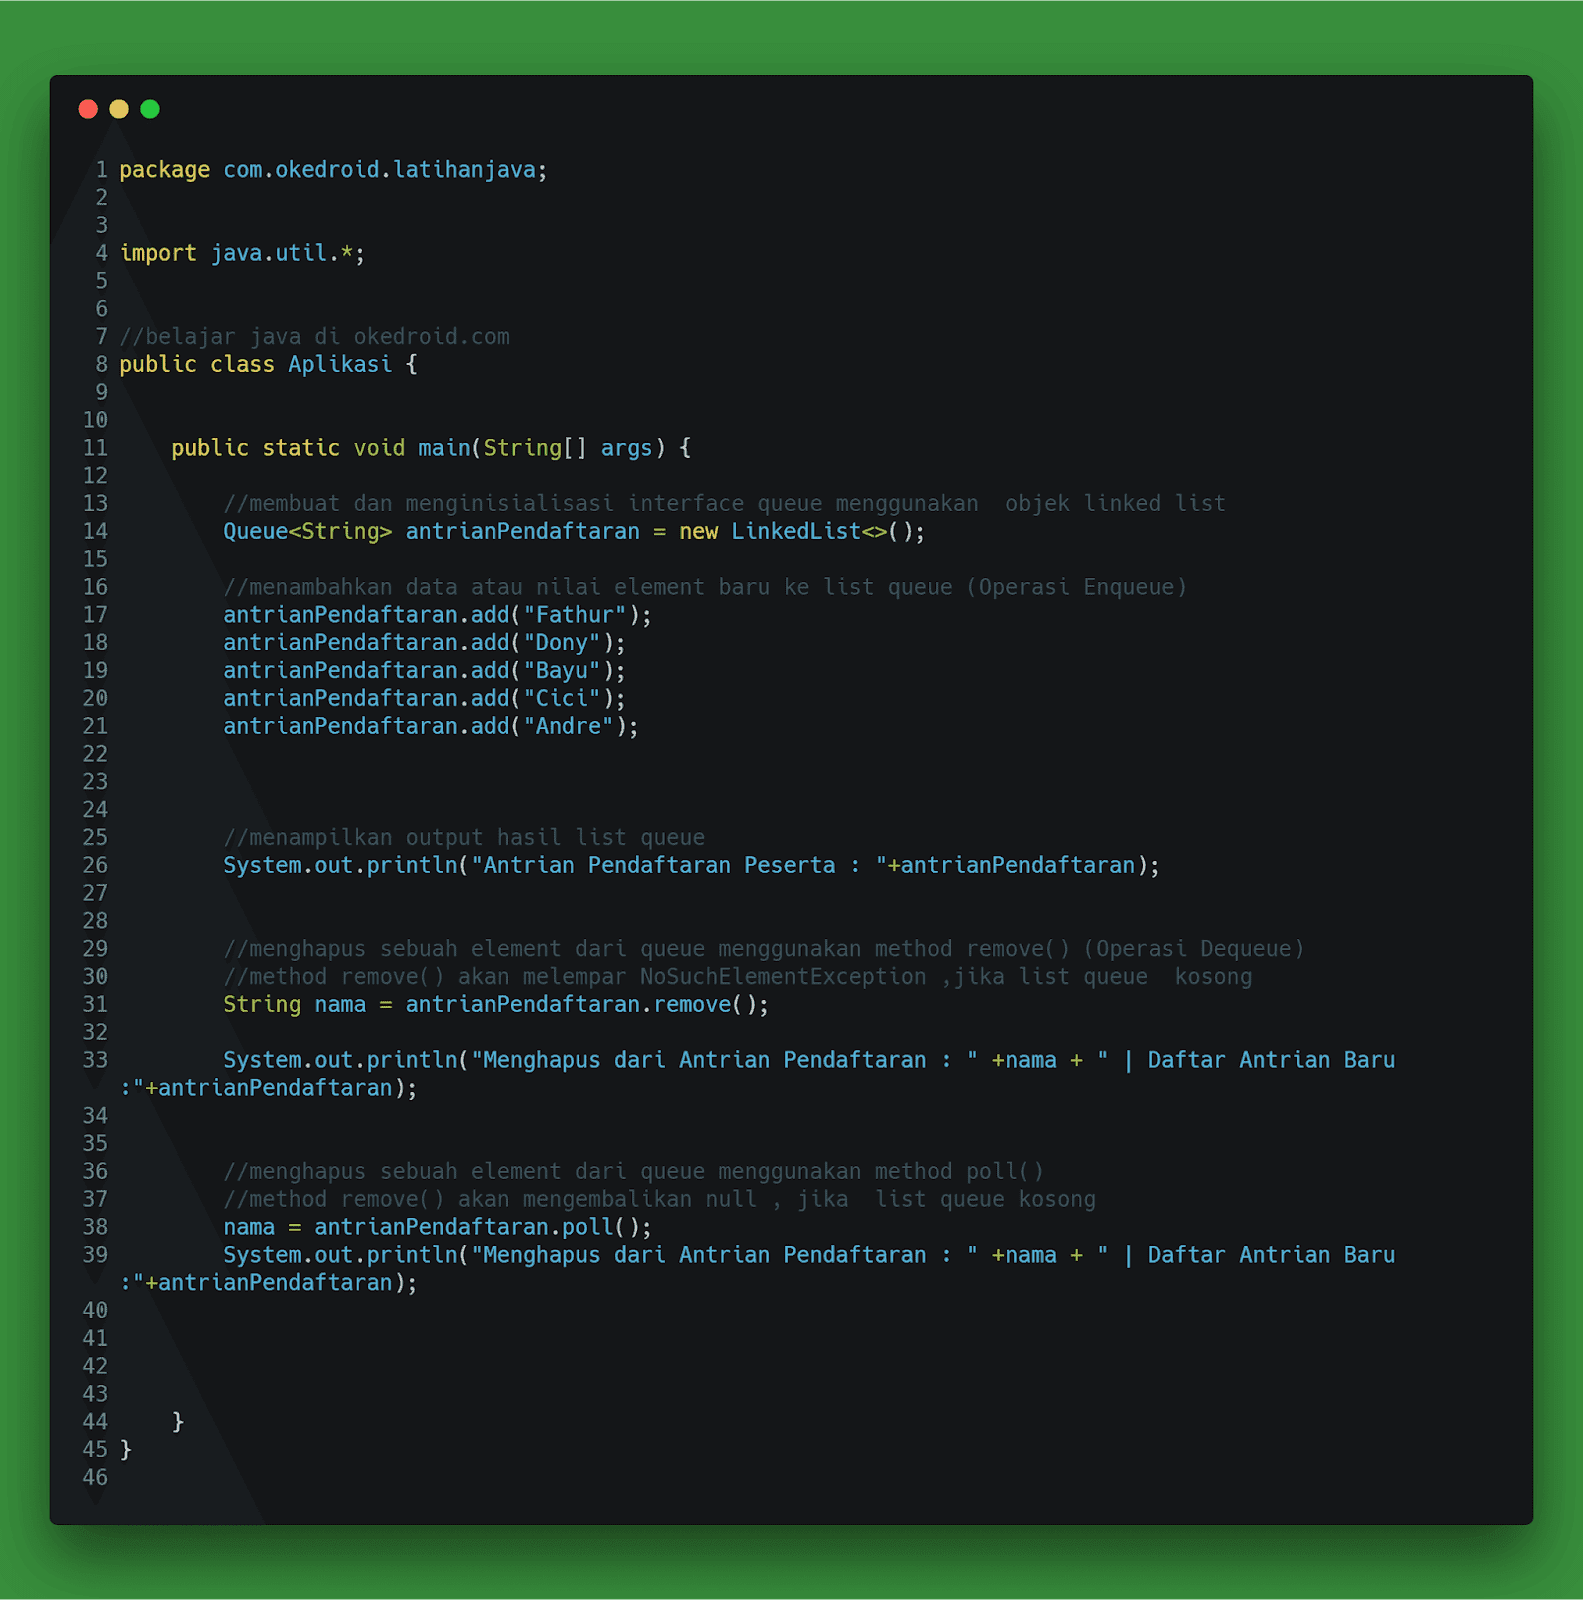Screen dimensions: 1583x1600
Task: Click println statement on line 39
Action: [x=757, y=1269]
